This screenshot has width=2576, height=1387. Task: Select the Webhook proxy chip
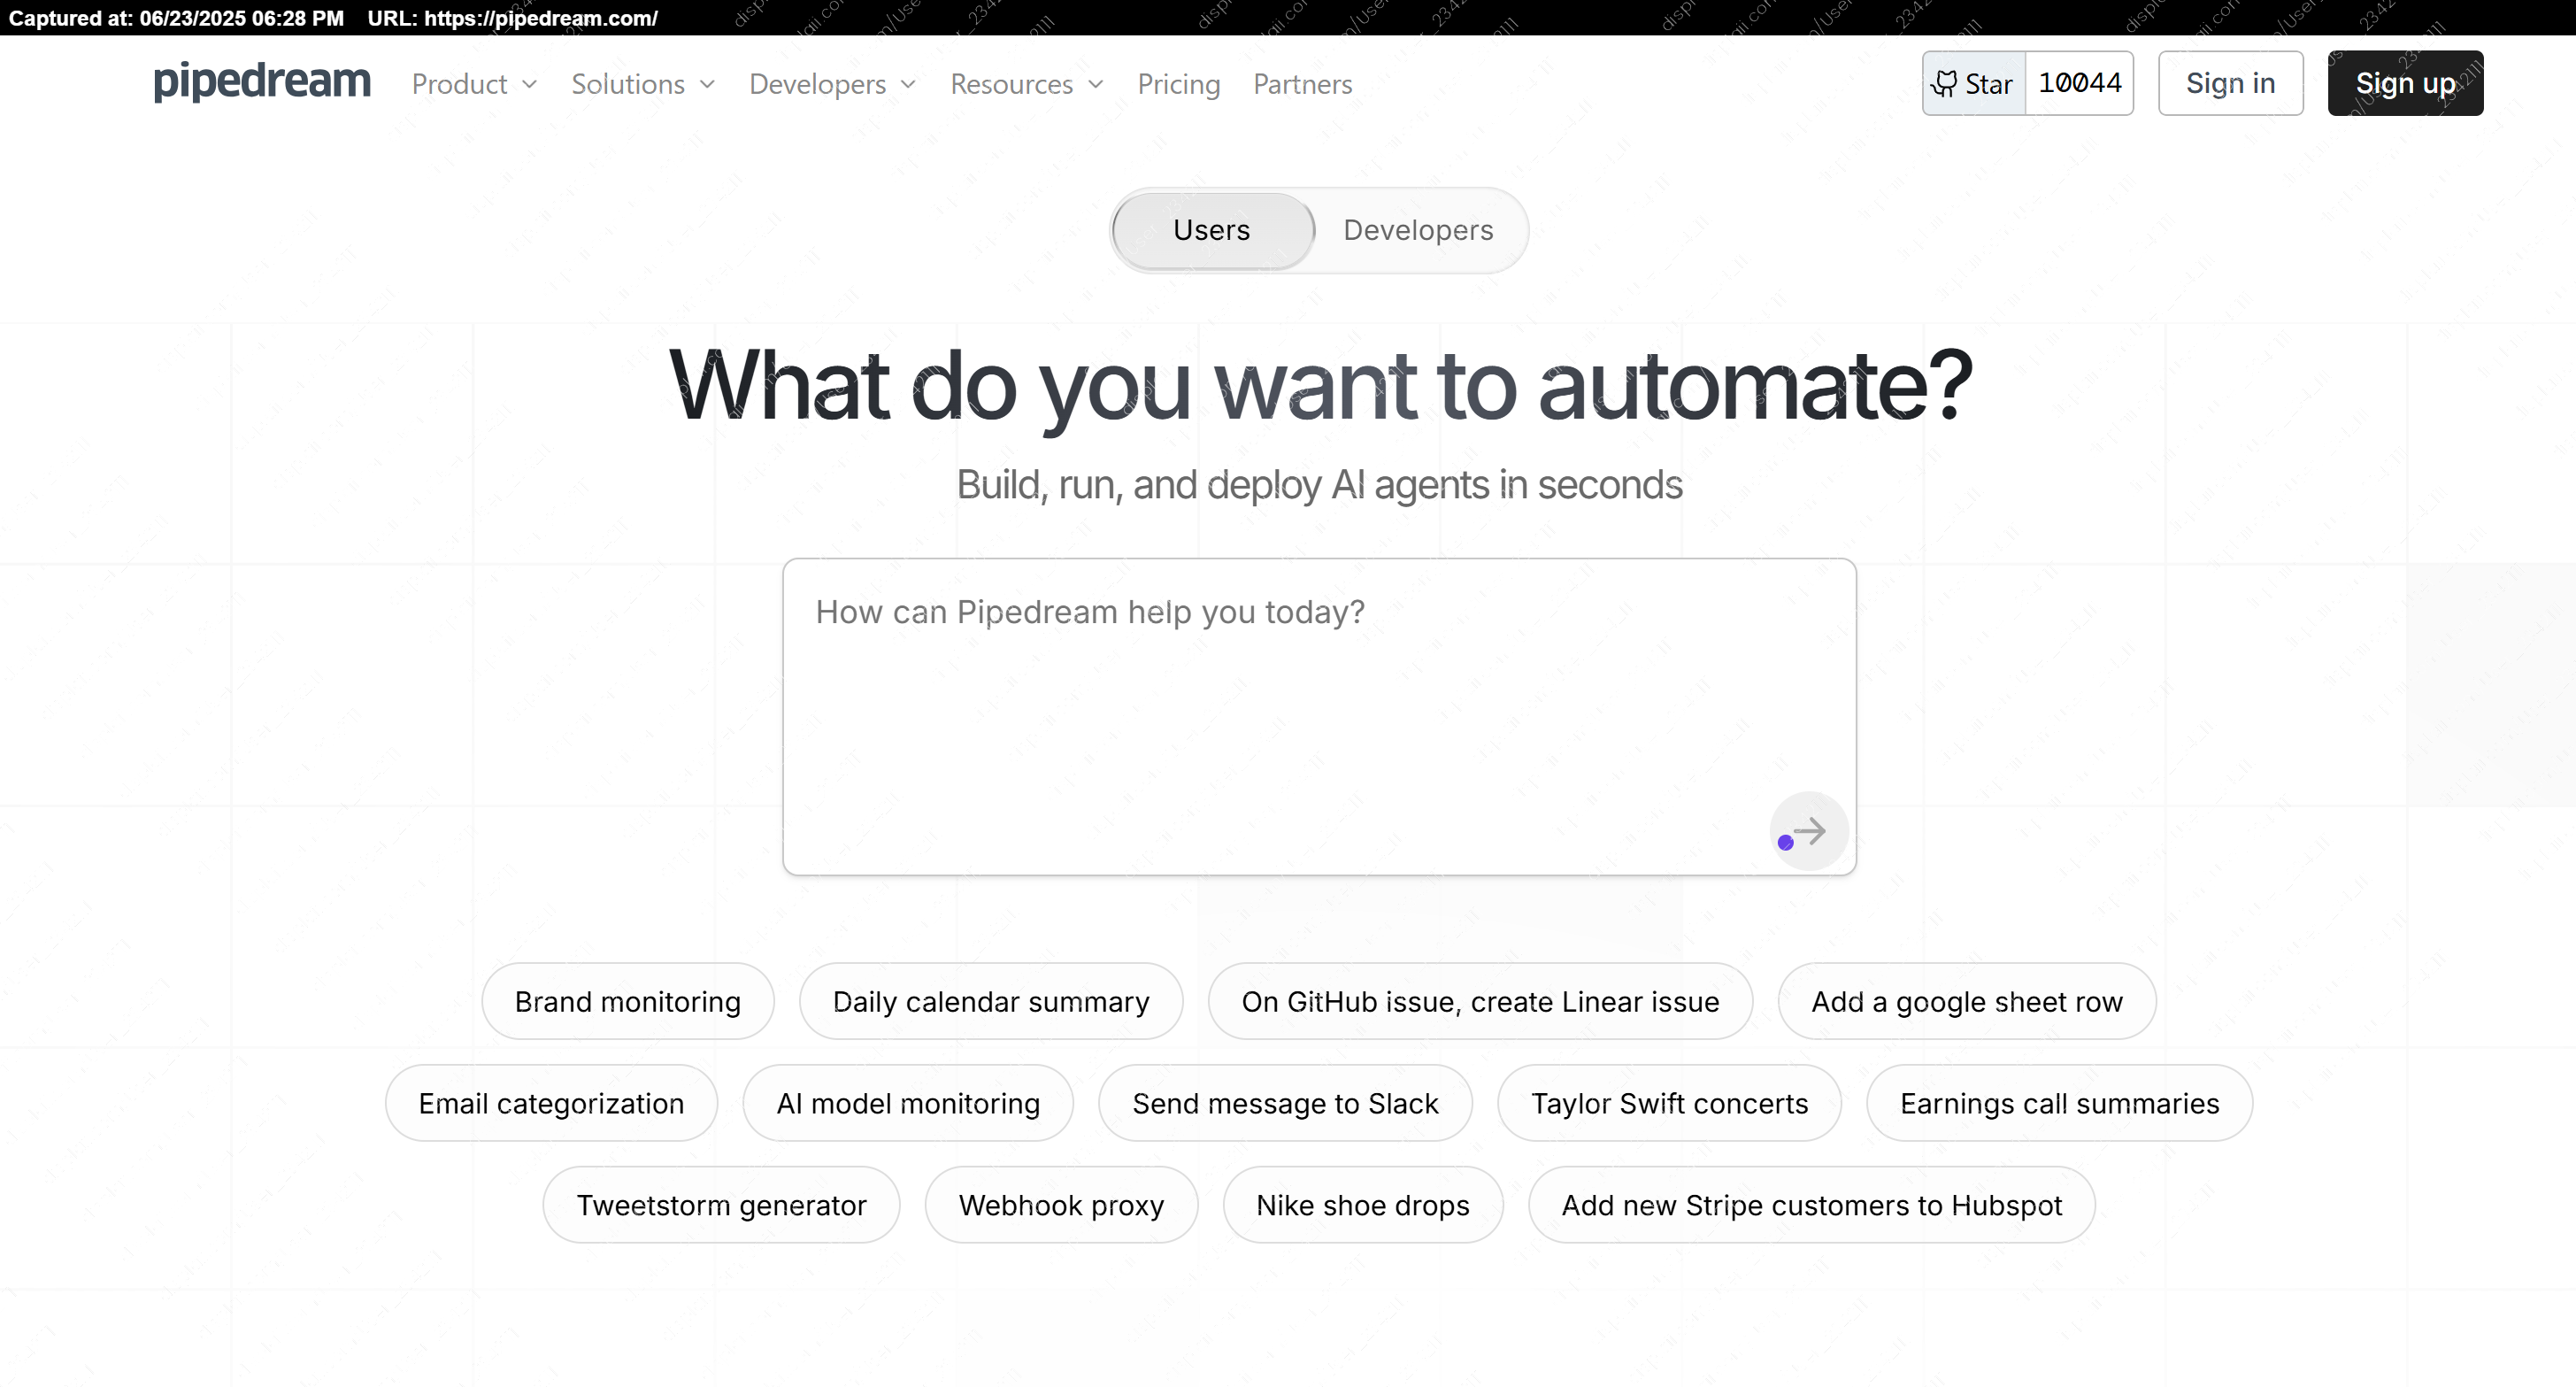pos(1061,1205)
